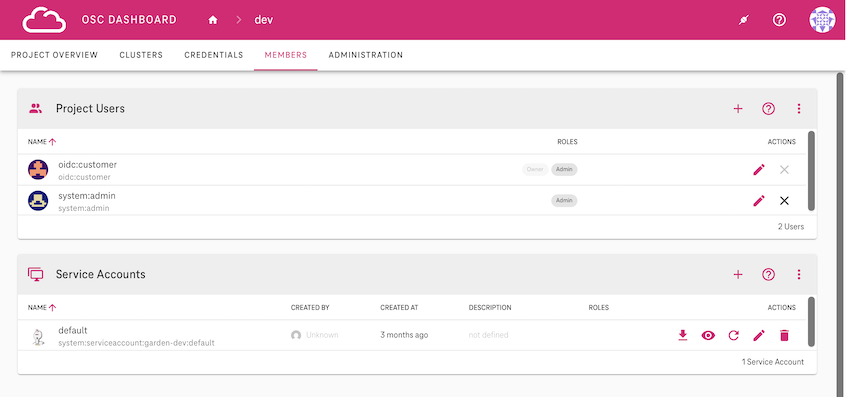The image size is (846, 397).
Task: Open help for Service Accounts
Action: pyautogui.click(x=768, y=274)
